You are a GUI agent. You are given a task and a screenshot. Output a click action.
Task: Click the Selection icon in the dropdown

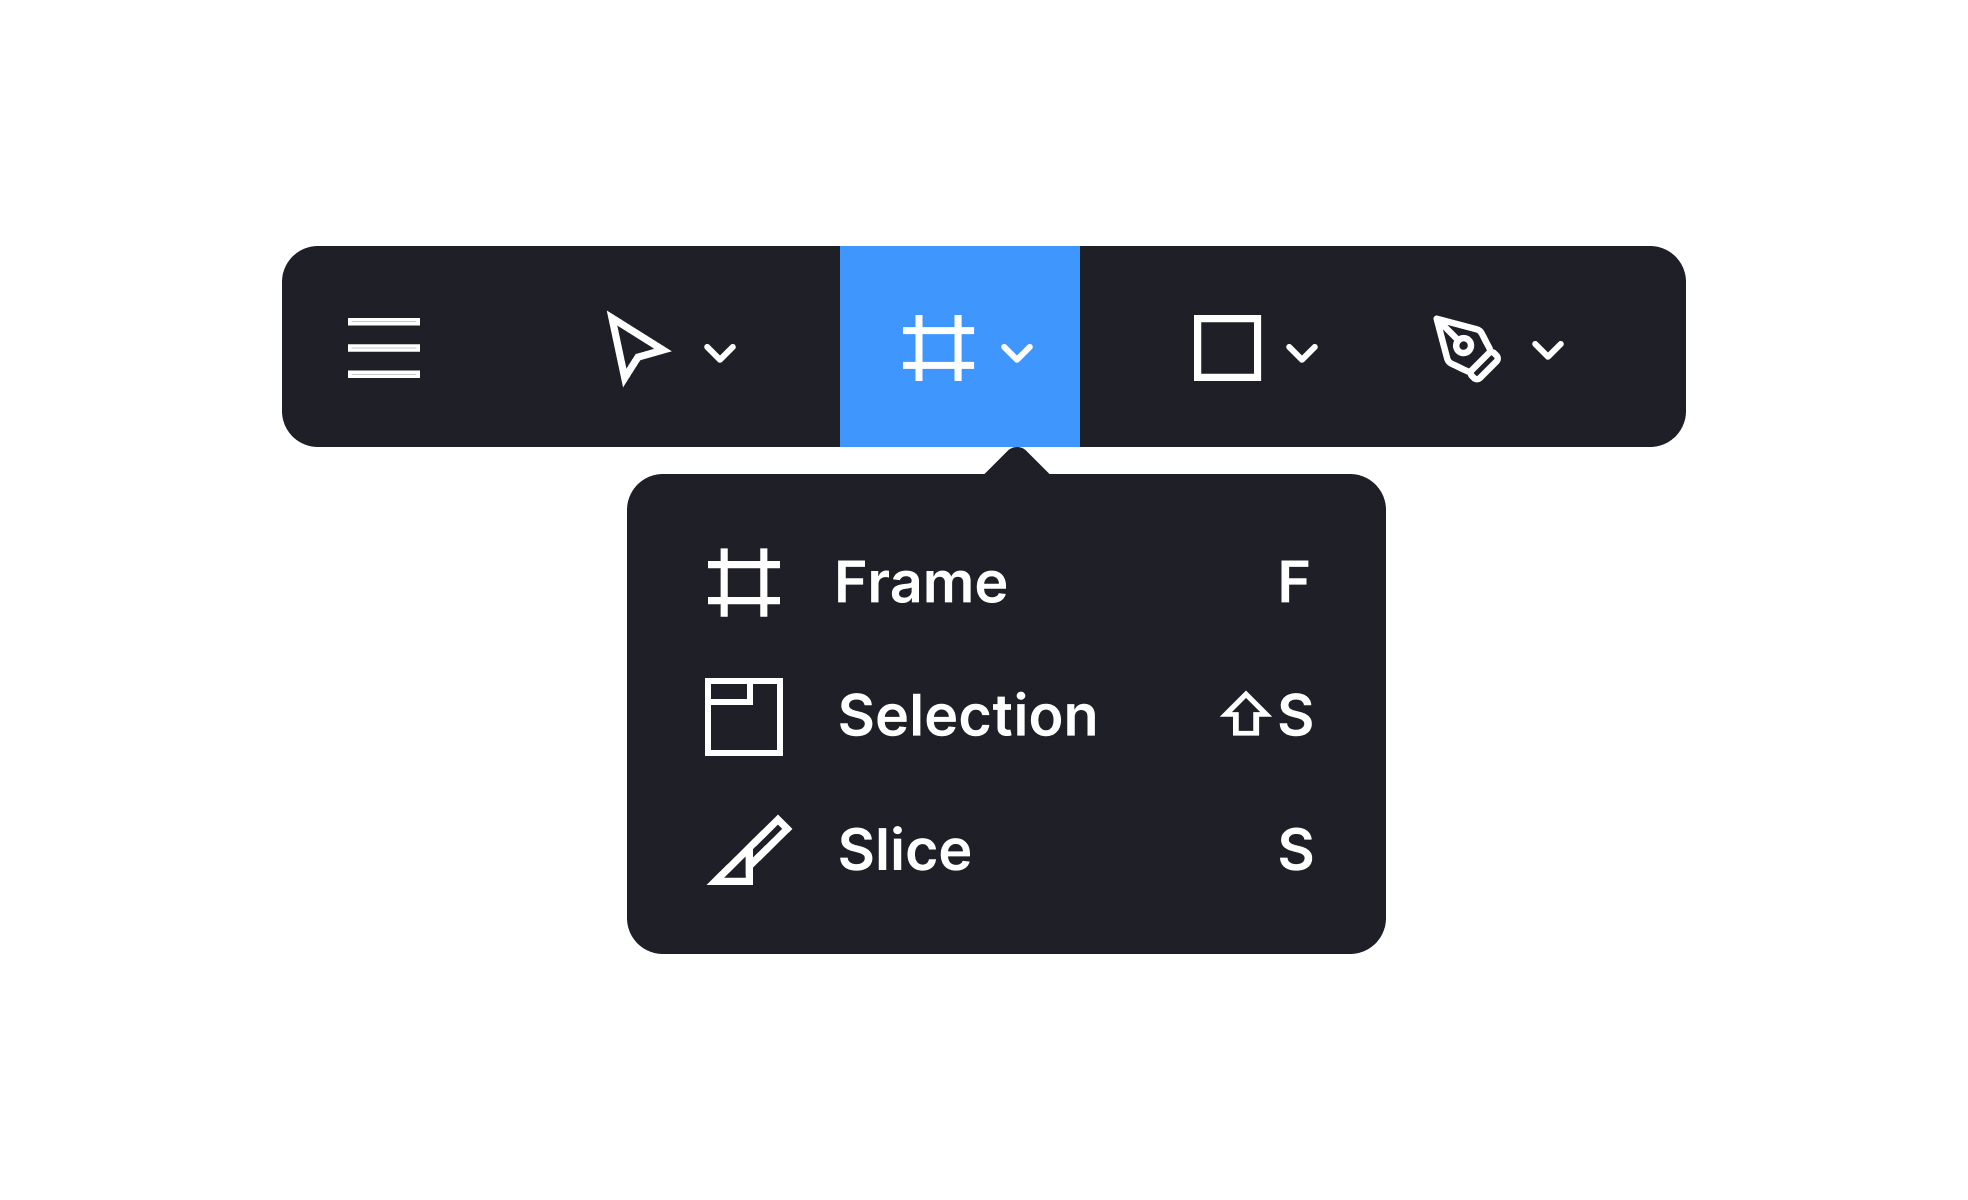pos(744,716)
